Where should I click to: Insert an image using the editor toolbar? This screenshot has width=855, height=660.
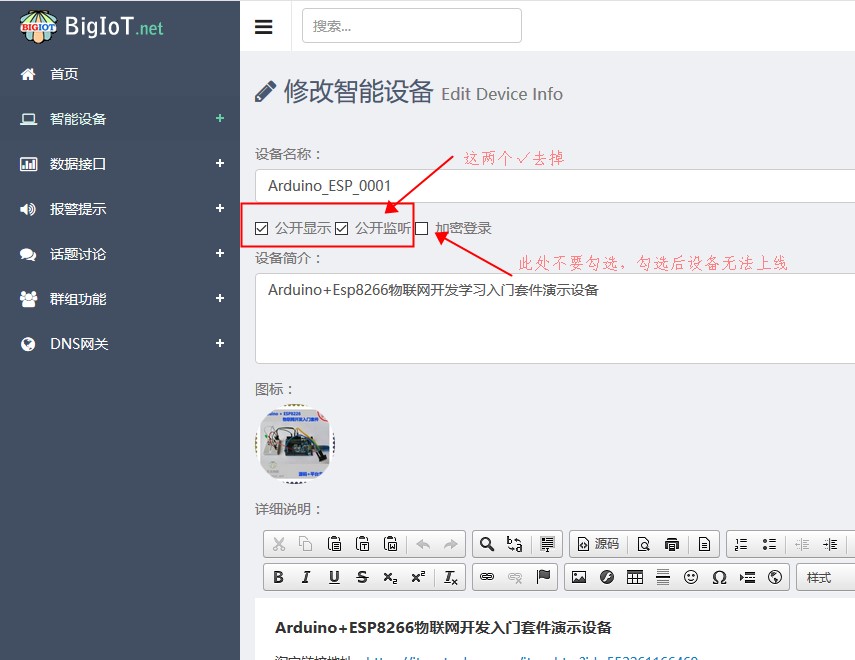578,577
